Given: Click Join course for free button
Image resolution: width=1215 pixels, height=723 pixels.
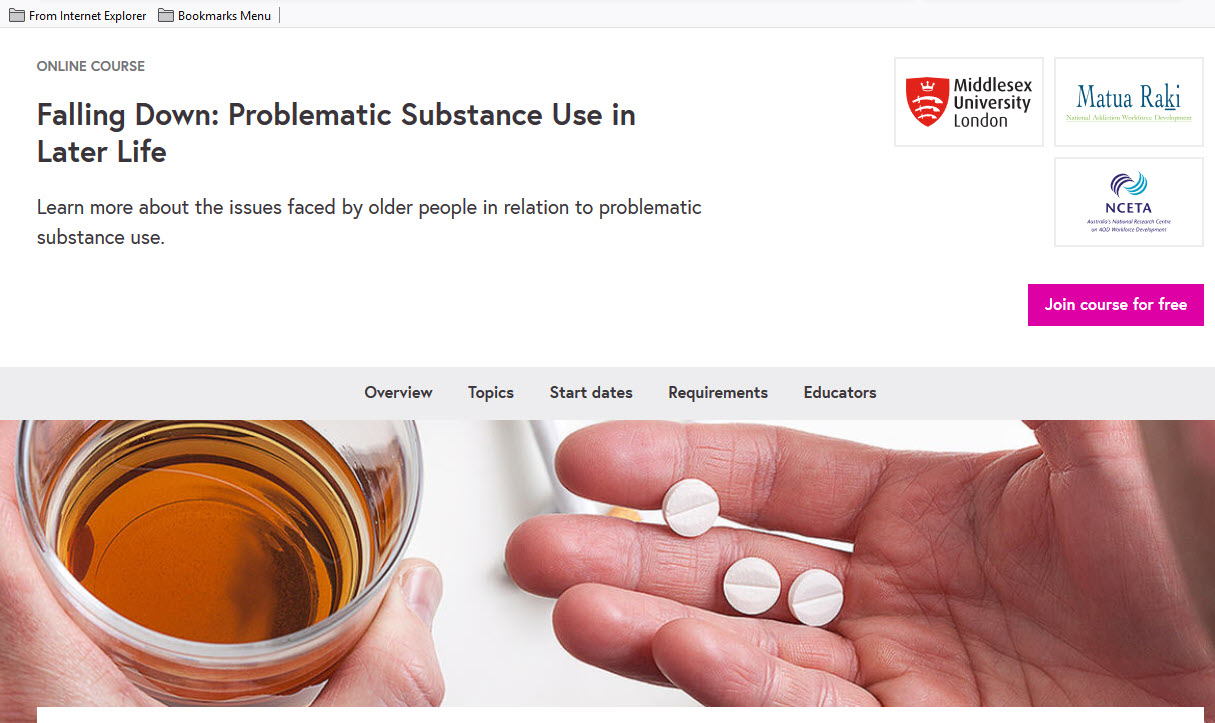Looking at the screenshot, I should click(x=1116, y=305).
